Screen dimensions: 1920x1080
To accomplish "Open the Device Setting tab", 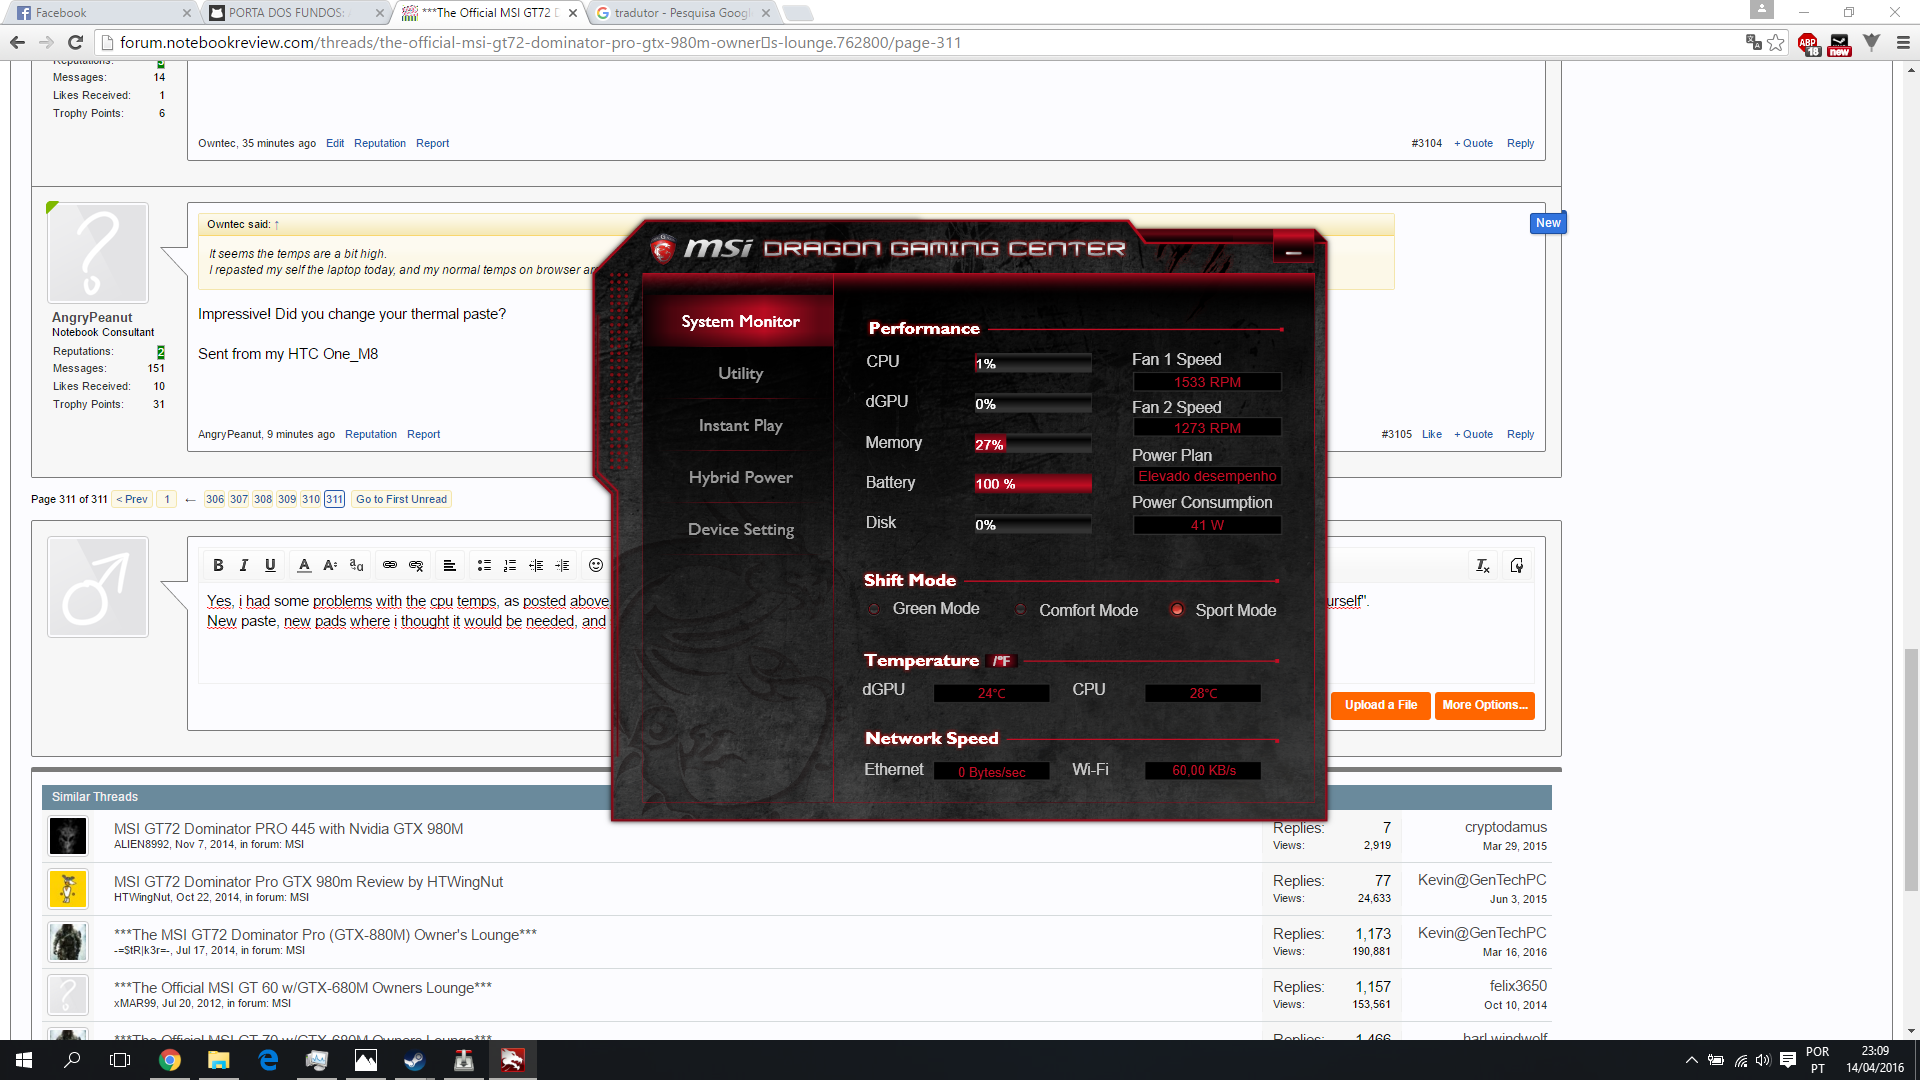I will tap(740, 529).
